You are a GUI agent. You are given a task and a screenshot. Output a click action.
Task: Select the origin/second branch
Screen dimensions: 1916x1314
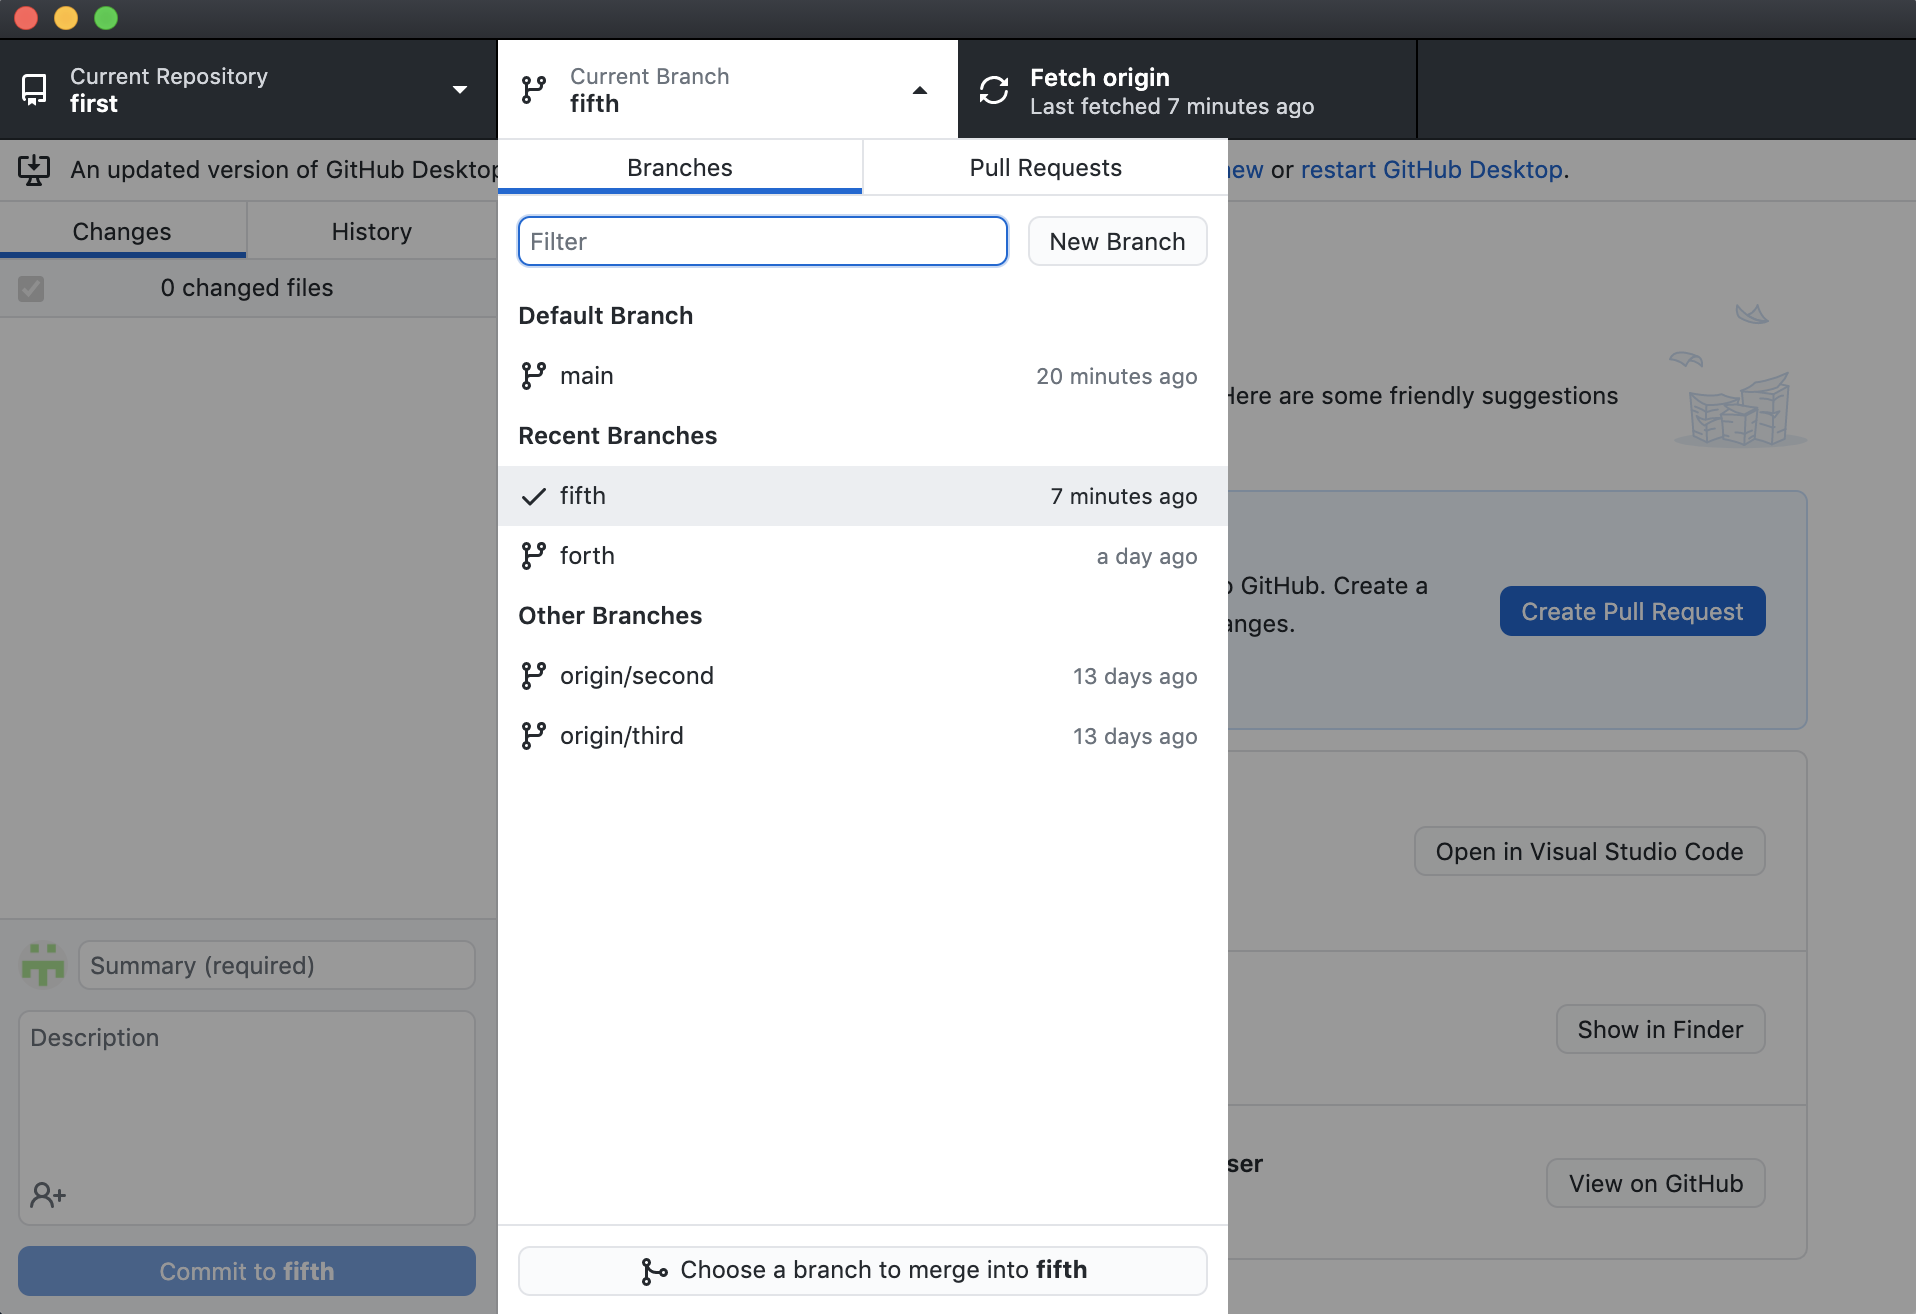click(x=862, y=676)
